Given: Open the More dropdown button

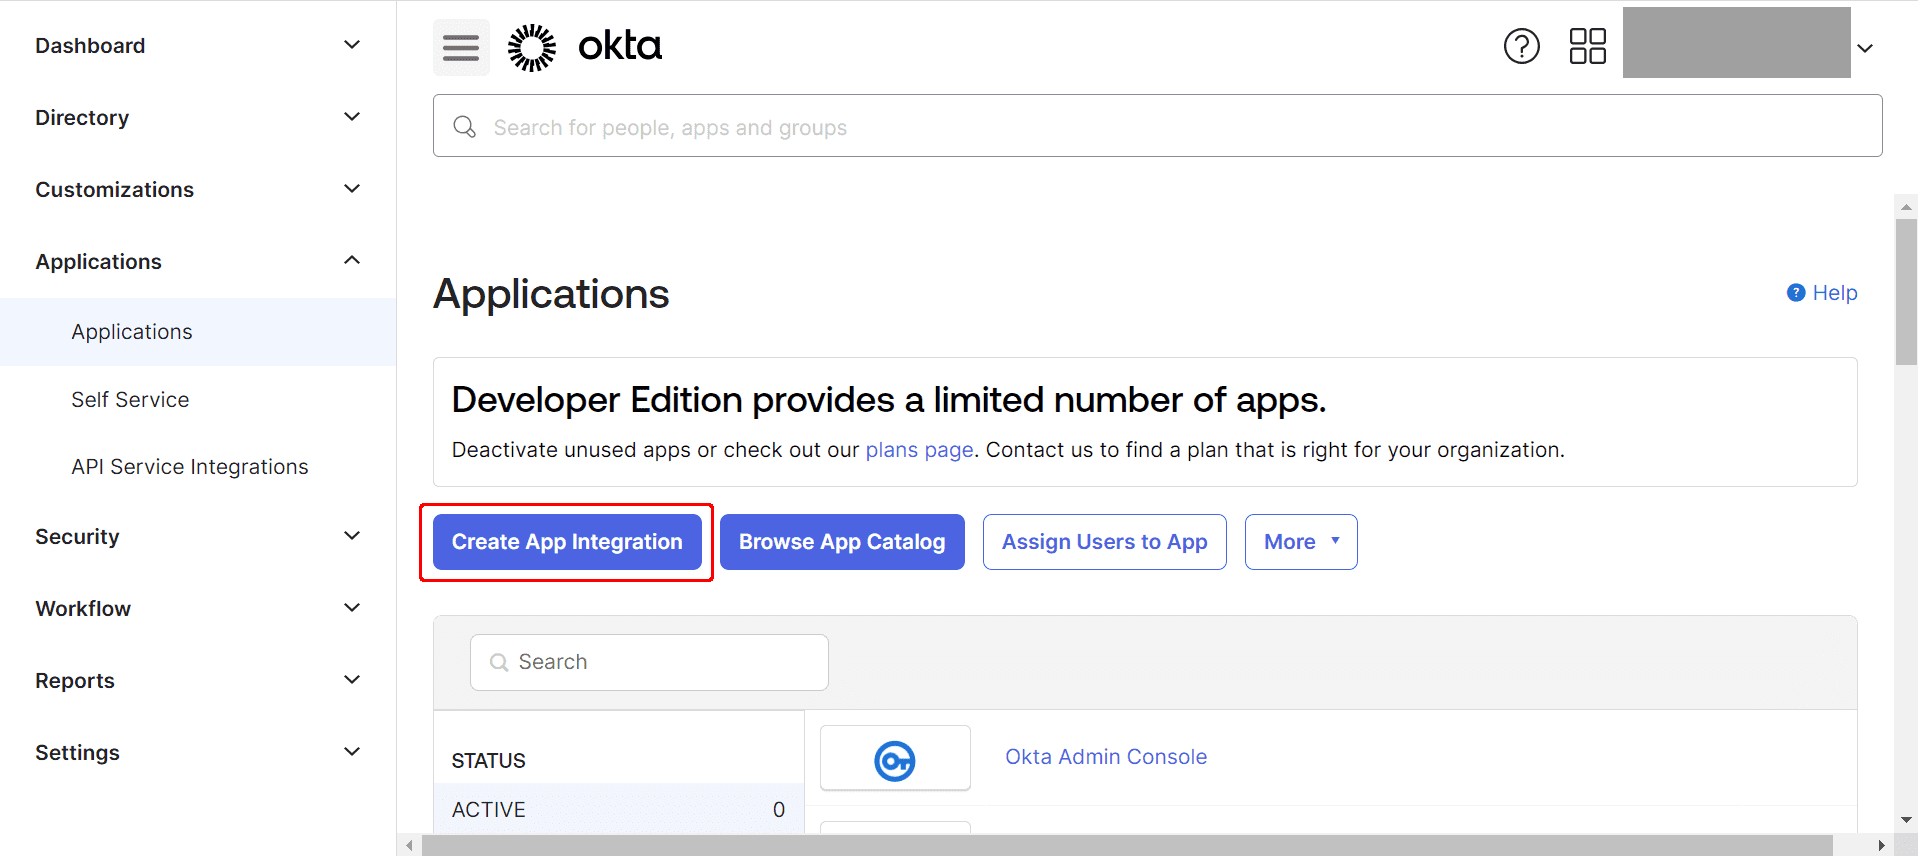Looking at the screenshot, I should coord(1301,542).
